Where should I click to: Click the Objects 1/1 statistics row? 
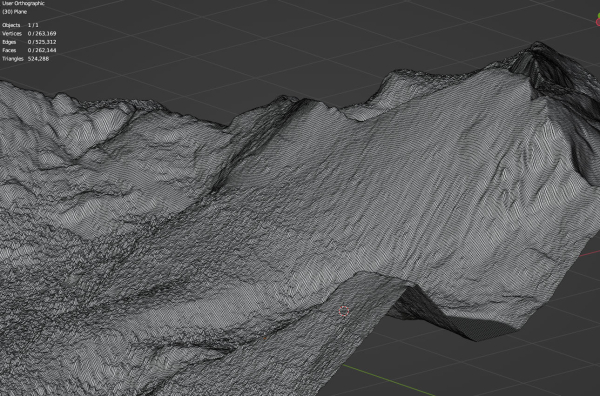tap(20, 25)
